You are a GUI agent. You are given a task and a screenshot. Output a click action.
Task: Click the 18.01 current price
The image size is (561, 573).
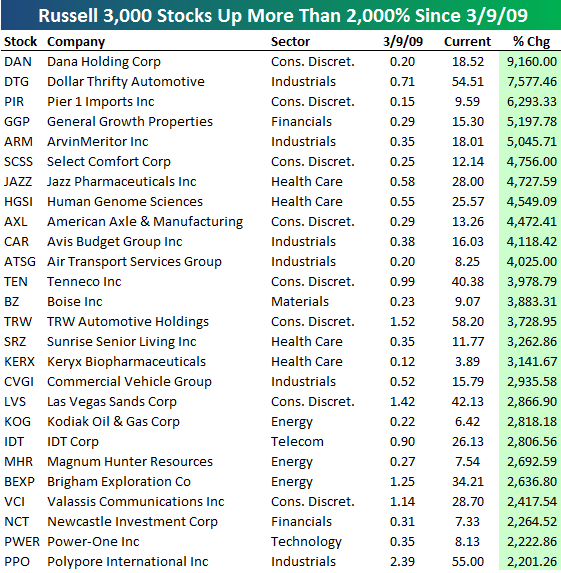pos(468,142)
